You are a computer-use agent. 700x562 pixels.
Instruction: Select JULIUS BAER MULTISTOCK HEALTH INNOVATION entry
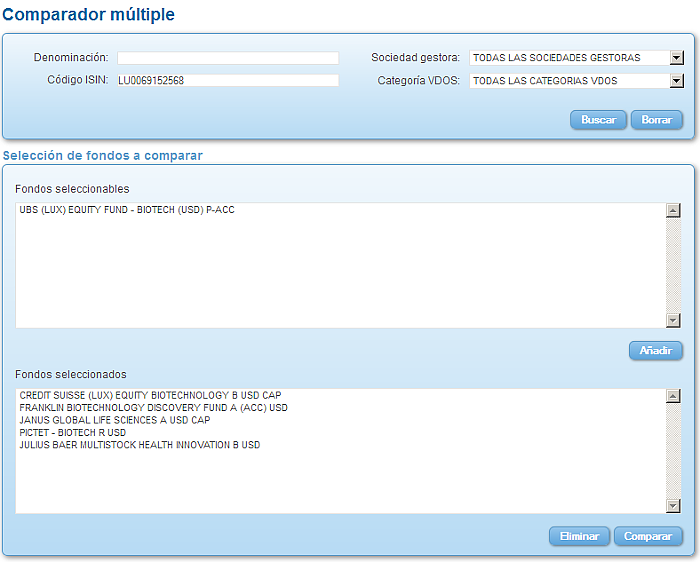[140, 445]
